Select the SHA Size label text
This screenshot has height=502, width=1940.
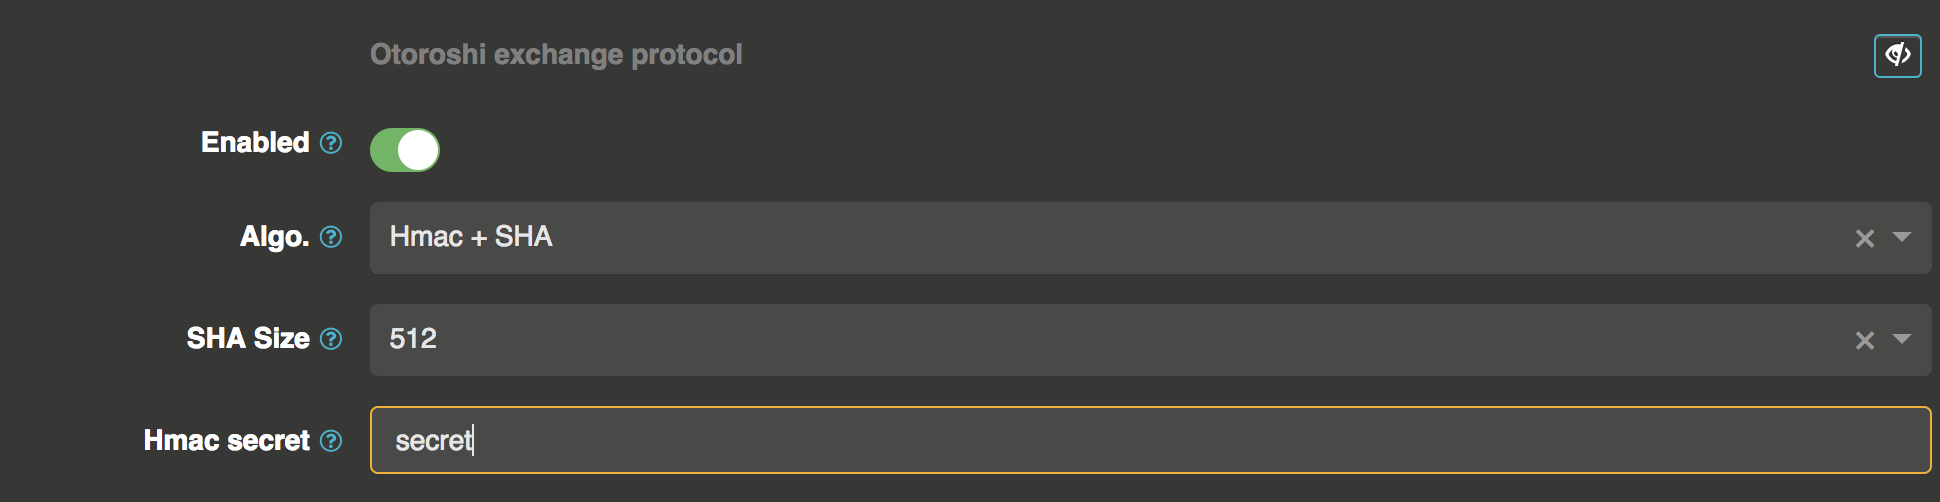248,339
